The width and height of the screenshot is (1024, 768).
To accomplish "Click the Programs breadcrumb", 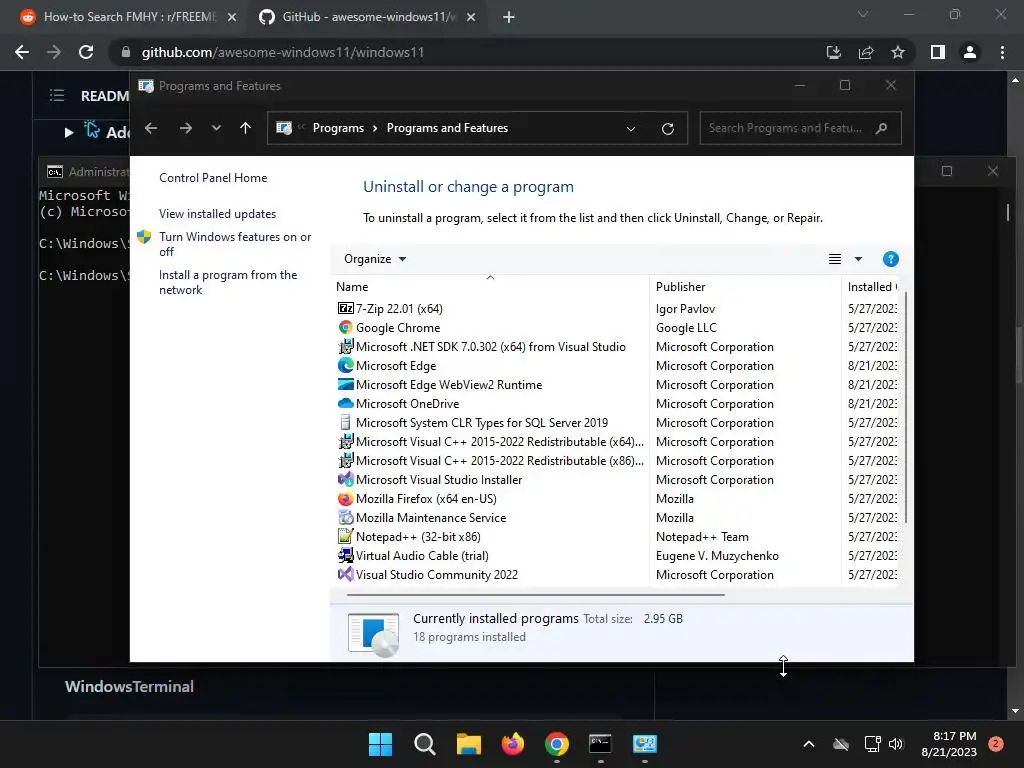I will (338, 128).
